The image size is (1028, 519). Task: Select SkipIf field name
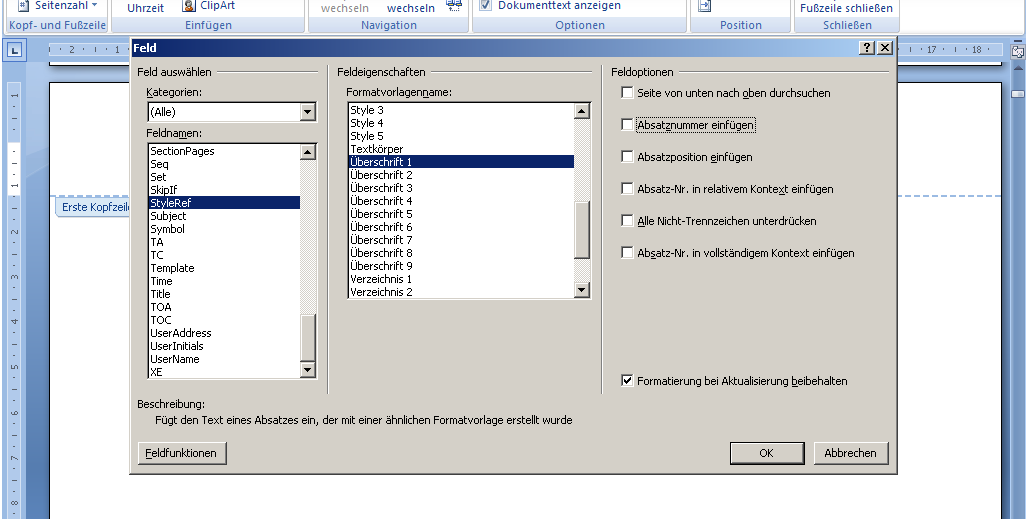[224, 190]
